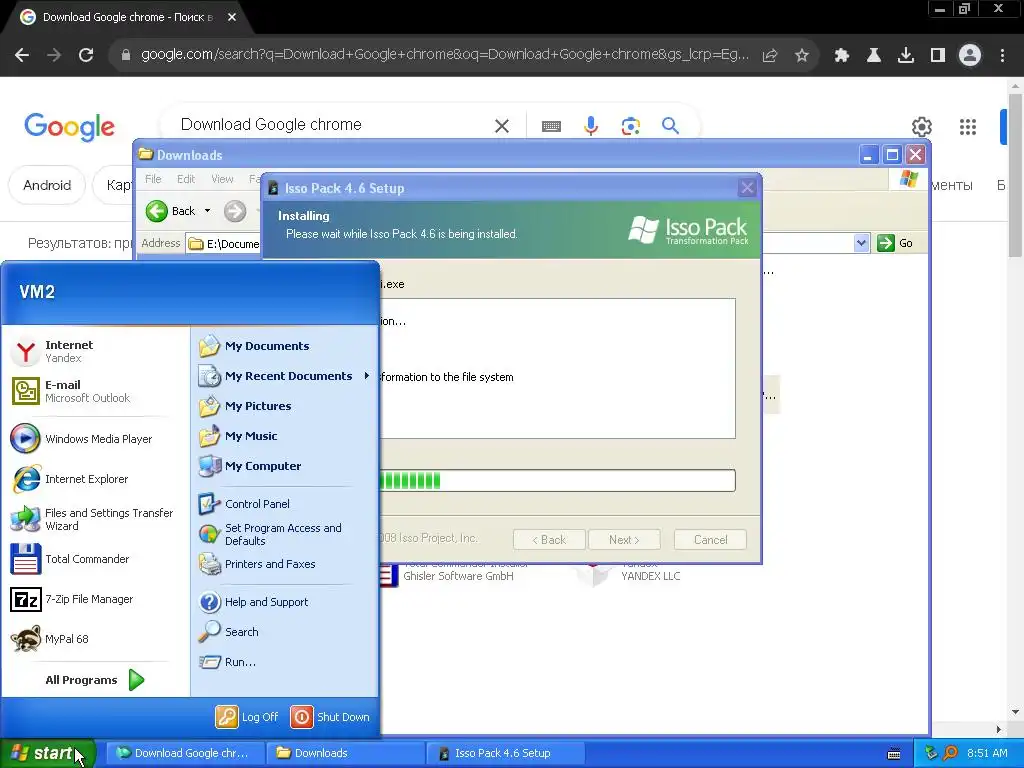This screenshot has height=768, width=1024.
Task: Click the system tray clock
Action: tap(987, 753)
